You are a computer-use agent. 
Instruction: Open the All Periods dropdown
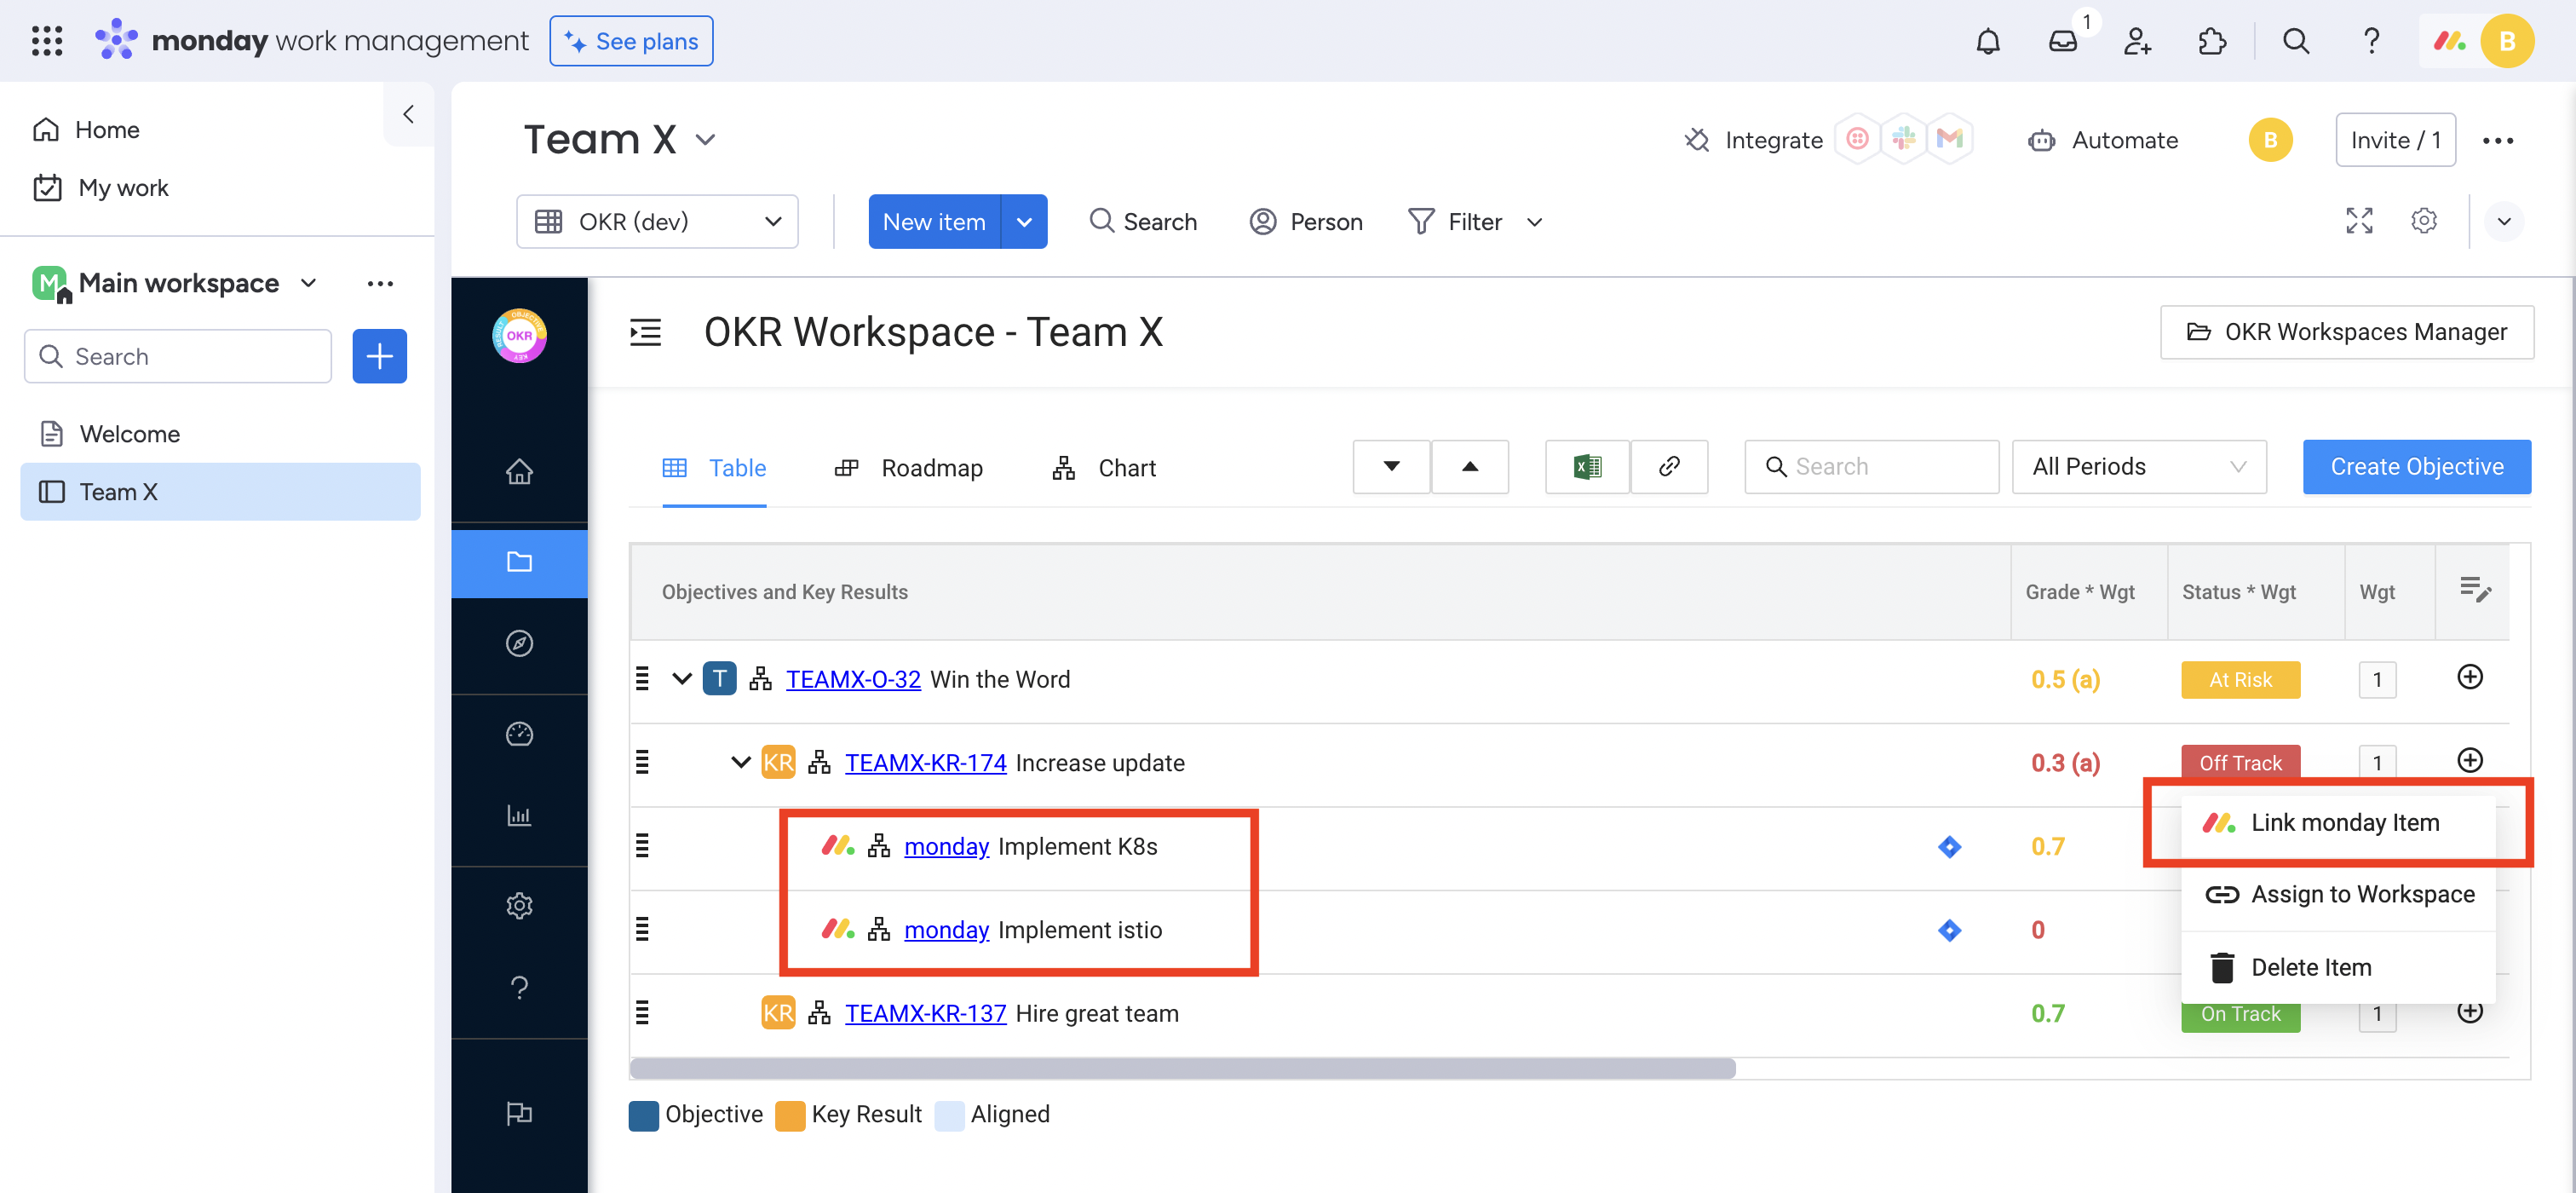2138,467
